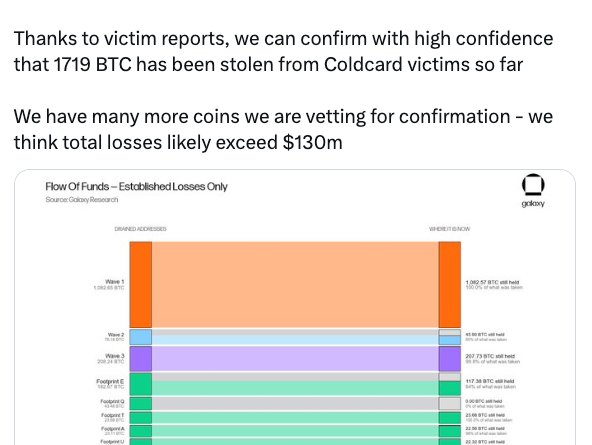The width and height of the screenshot is (592, 445).
Task: Click the 'Where It Is Now' column header
Action: (449, 229)
